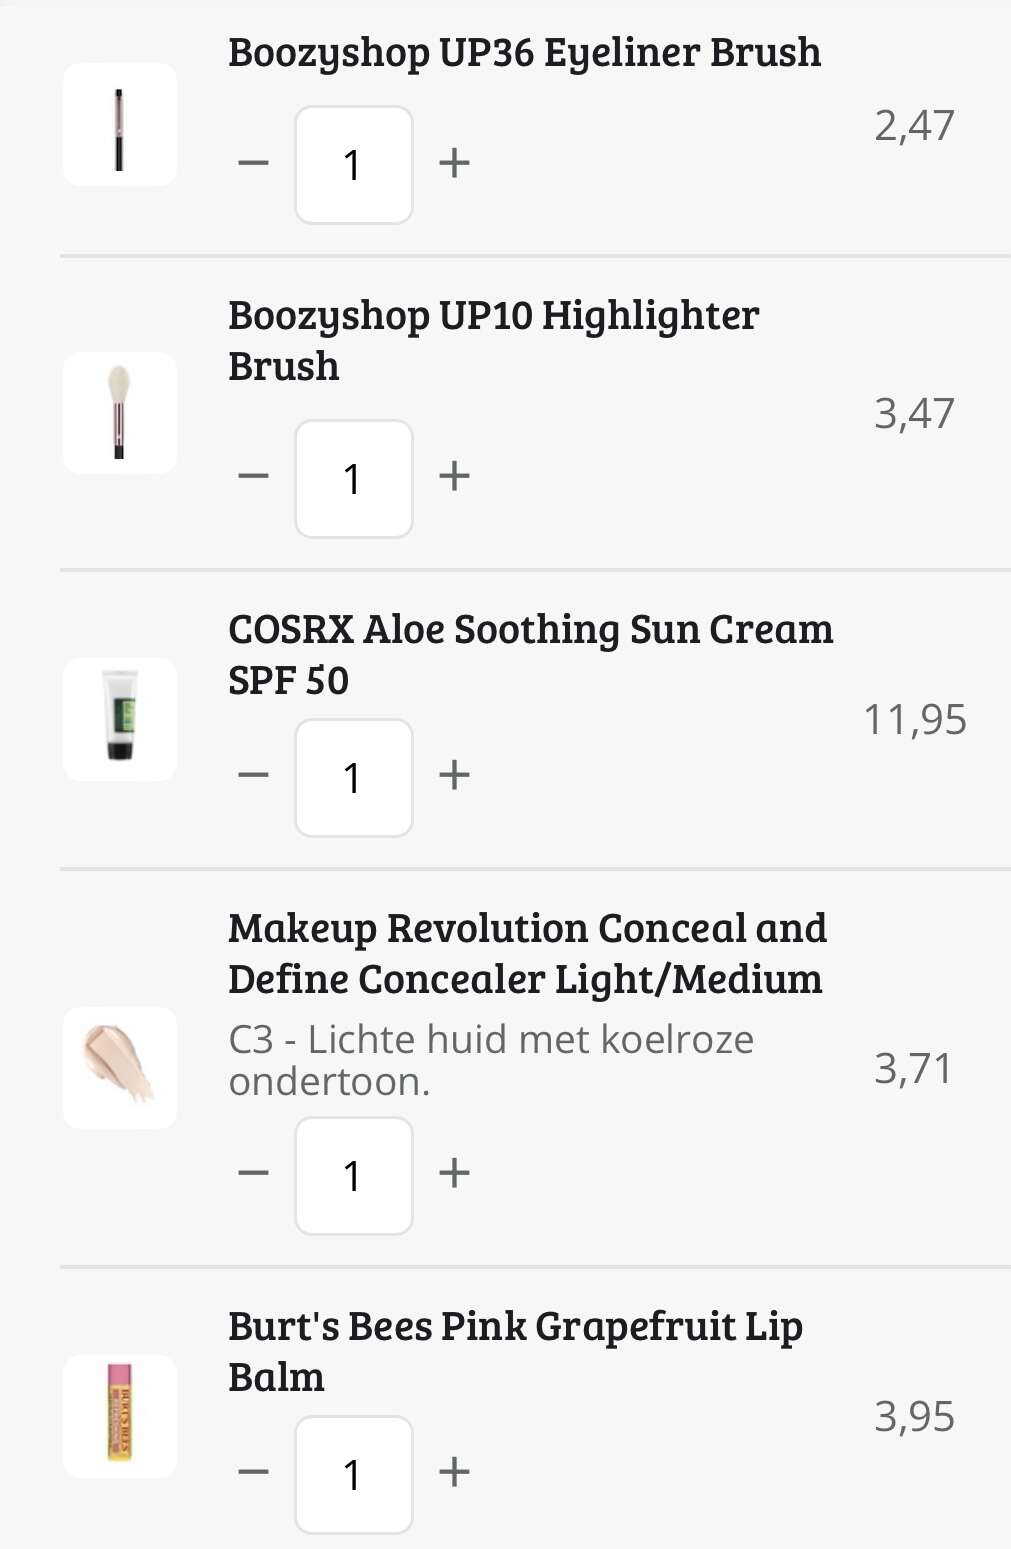Edit quantity field for UP10 Highlighter Brush
Image resolution: width=1011 pixels, height=1549 pixels.
tap(353, 478)
